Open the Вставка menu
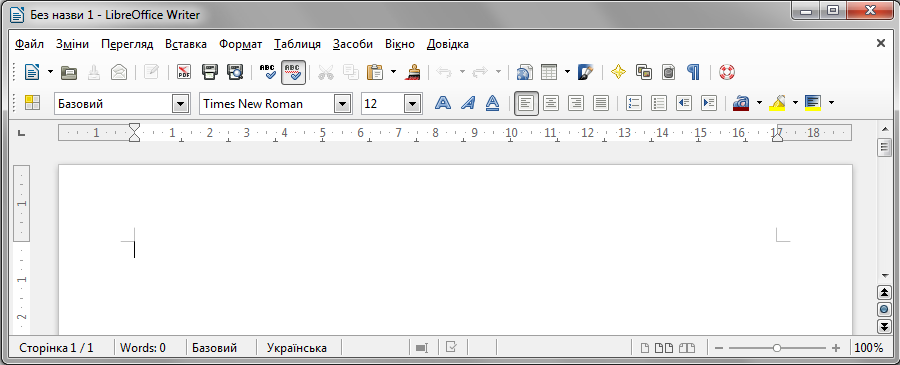 (186, 44)
